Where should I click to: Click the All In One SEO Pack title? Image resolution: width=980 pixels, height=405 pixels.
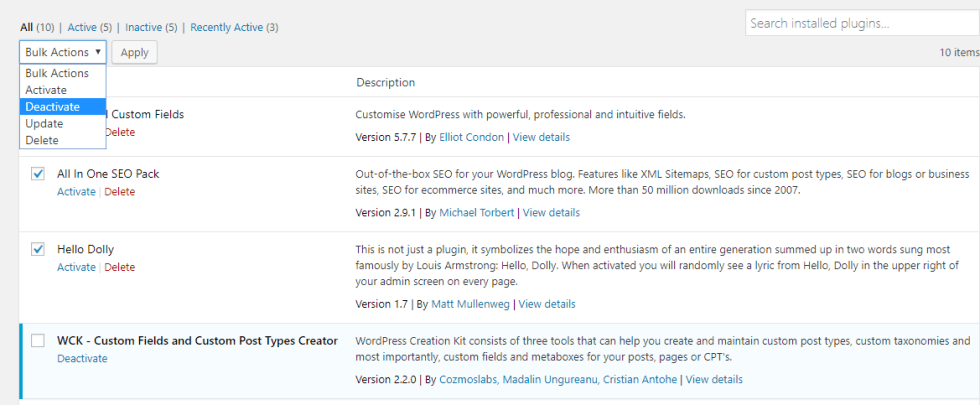[x=108, y=174]
